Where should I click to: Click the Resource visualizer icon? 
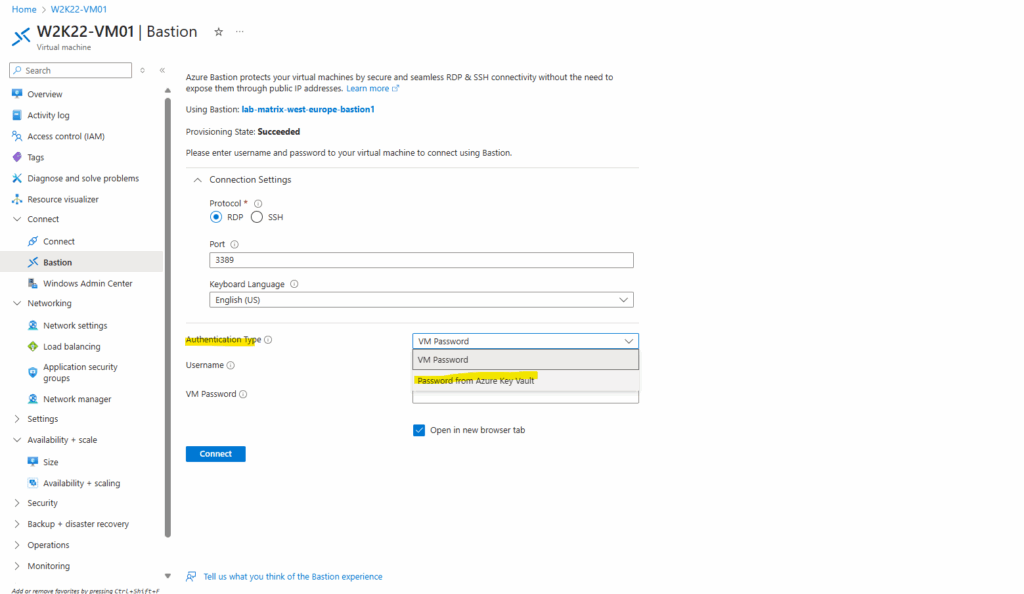[17, 199]
